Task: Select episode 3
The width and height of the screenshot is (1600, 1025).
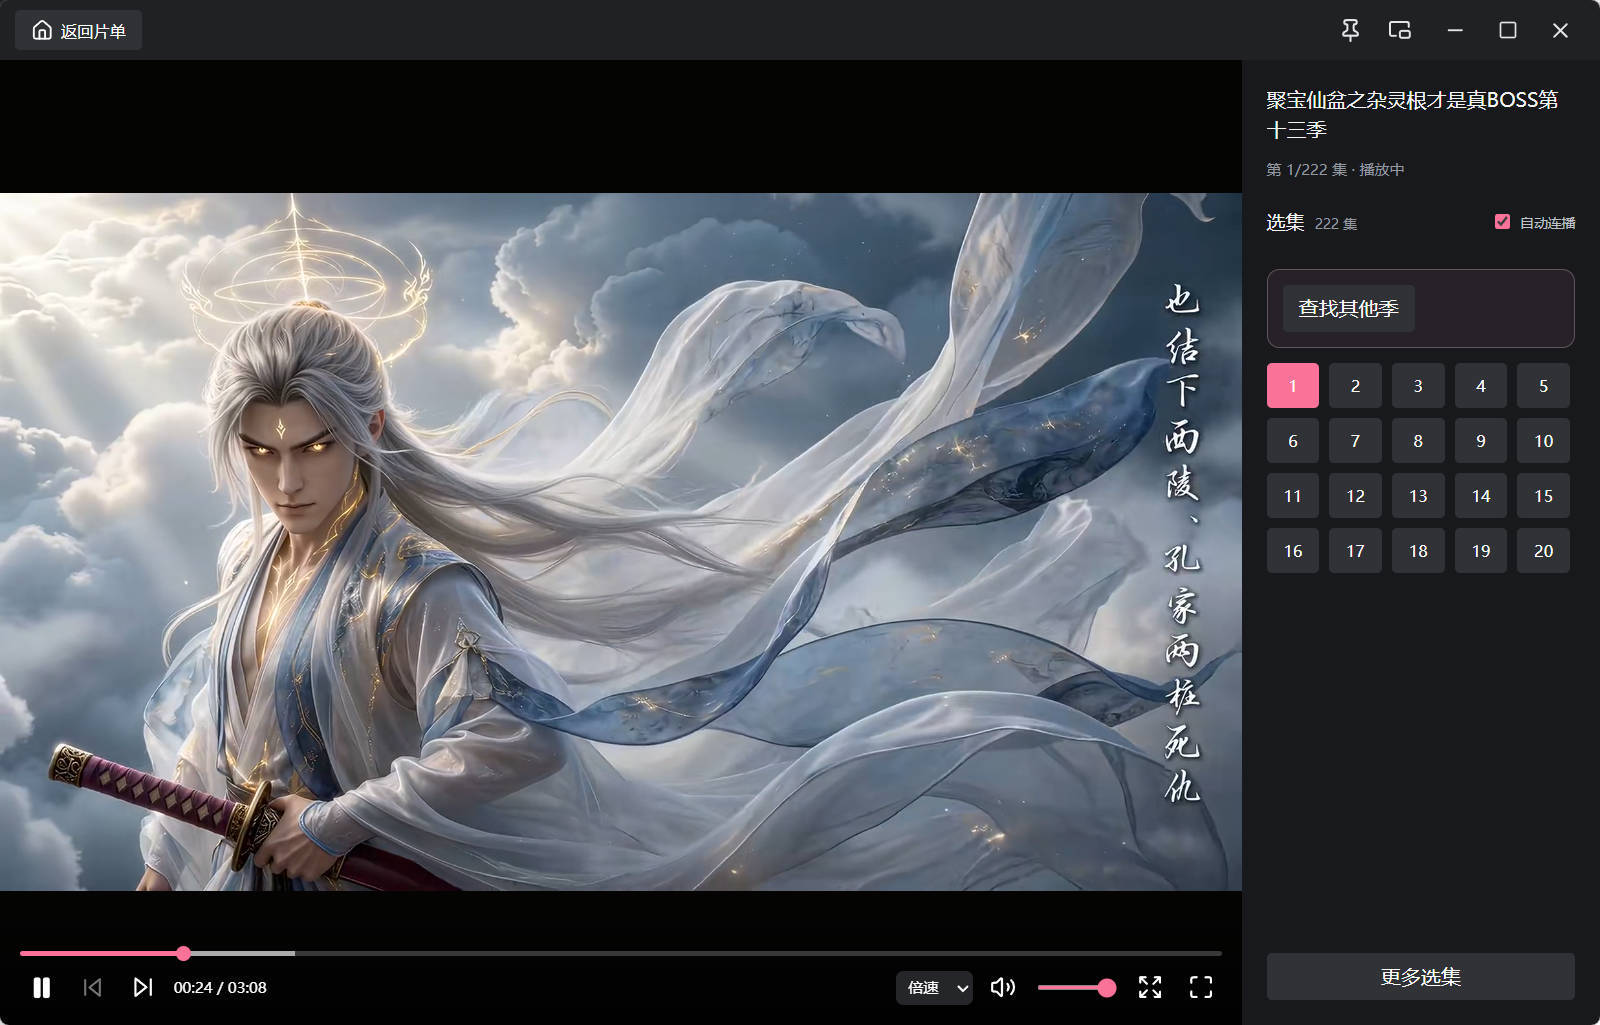Action: [1418, 386]
